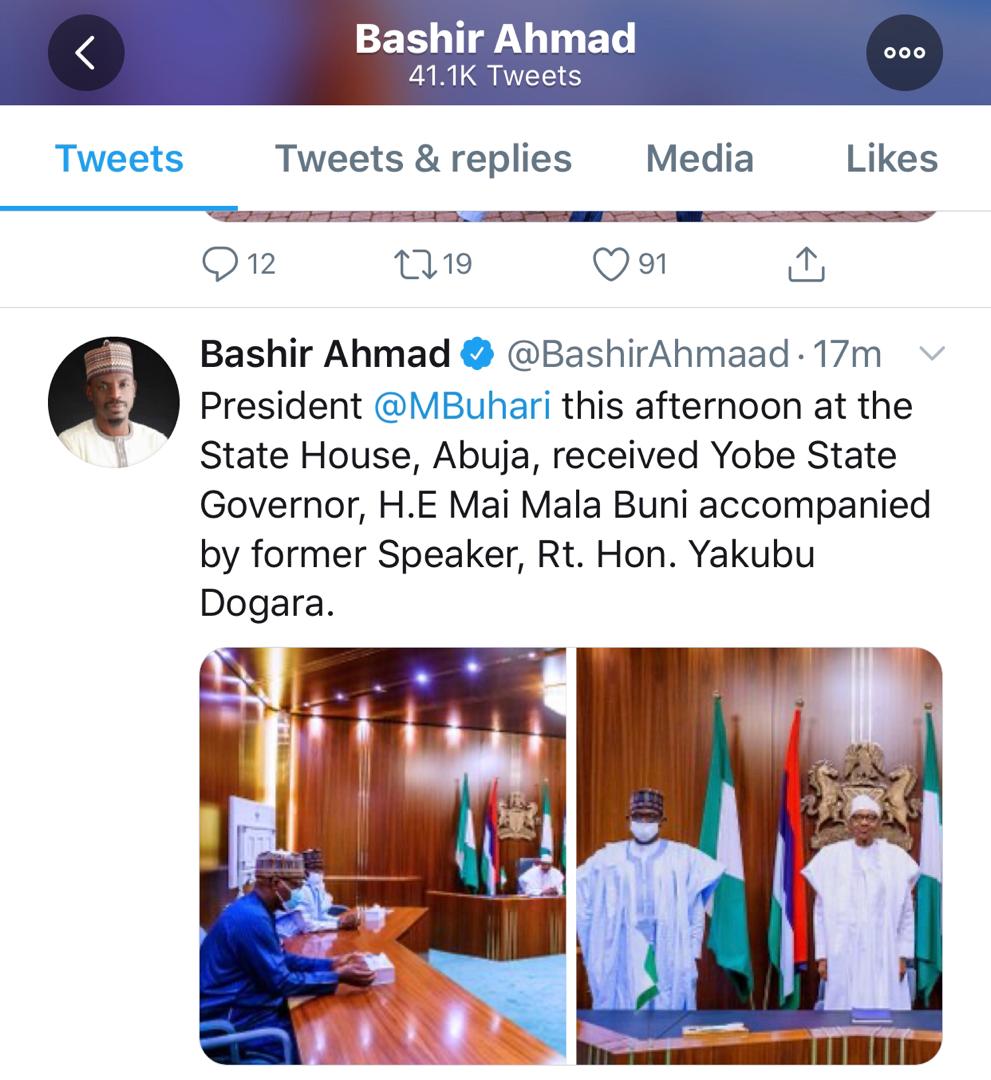The width and height of the screenshot is (991, 1080).
Task: Open the @MBuhari mention link
Action: (x=462, y=406)
